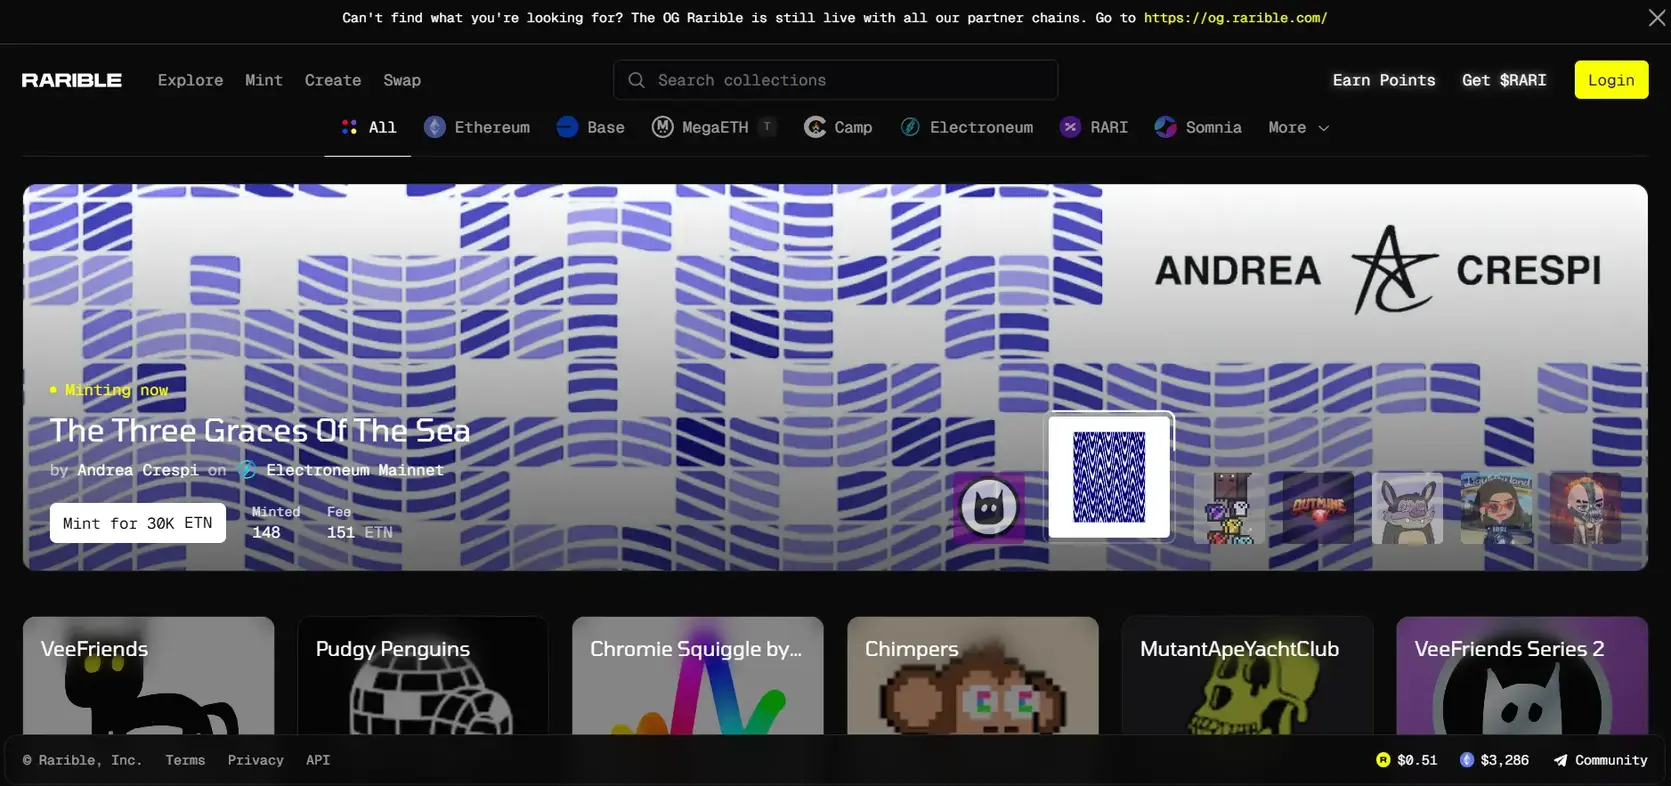The width and height of the screenshot is (1671, 786).
Task: Open the Terms footer link
Action: pyautogui.click(x=185, y=760)
